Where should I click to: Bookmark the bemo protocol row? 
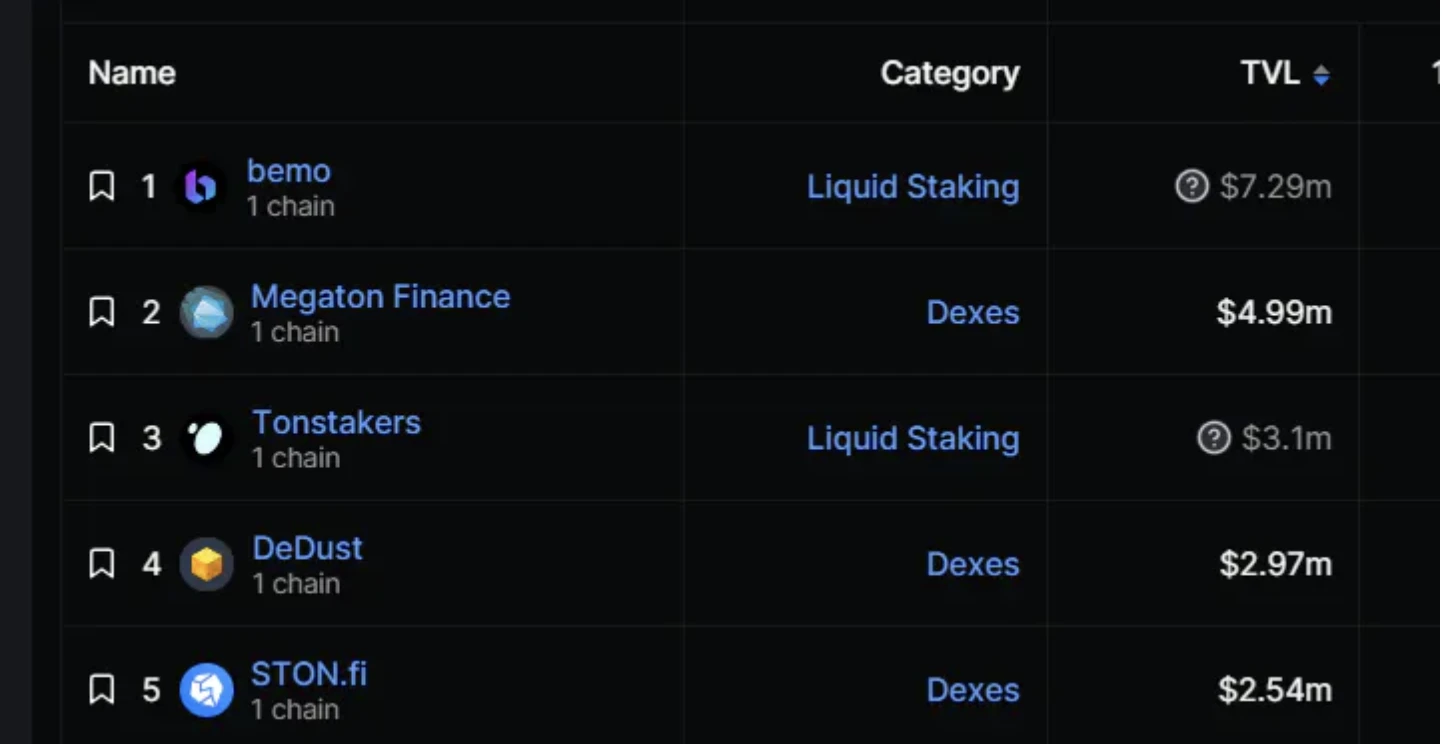coord(102,186)
